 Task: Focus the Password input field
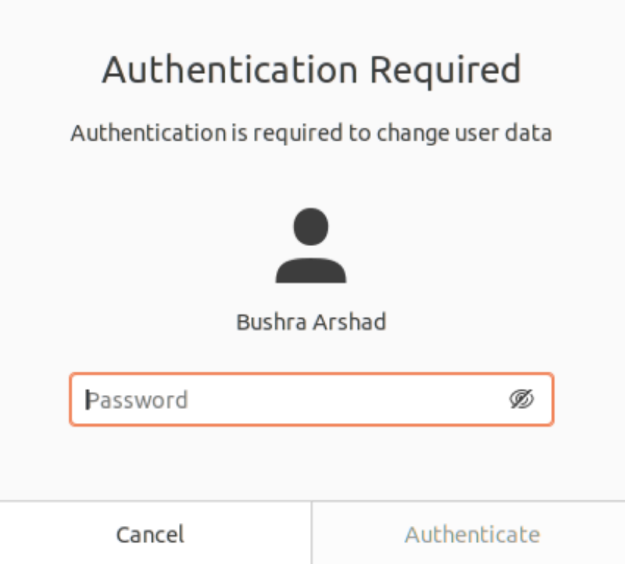pyautogui.click(x=300, y=400)
